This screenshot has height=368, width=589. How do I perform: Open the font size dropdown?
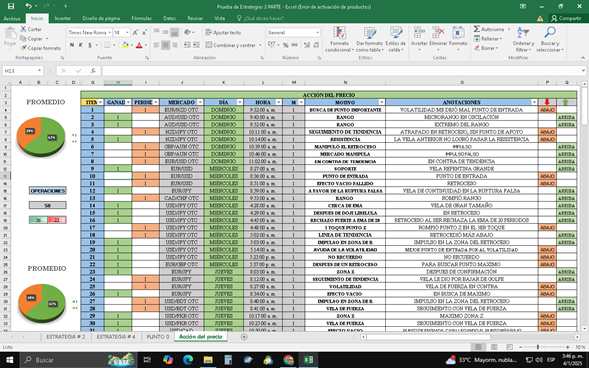(x=127, y=33)
